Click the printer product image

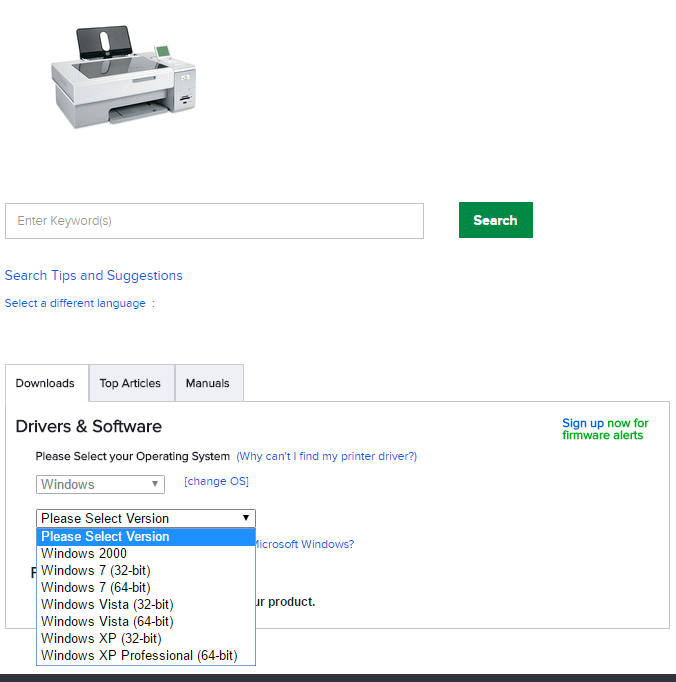tap(123, 75)
